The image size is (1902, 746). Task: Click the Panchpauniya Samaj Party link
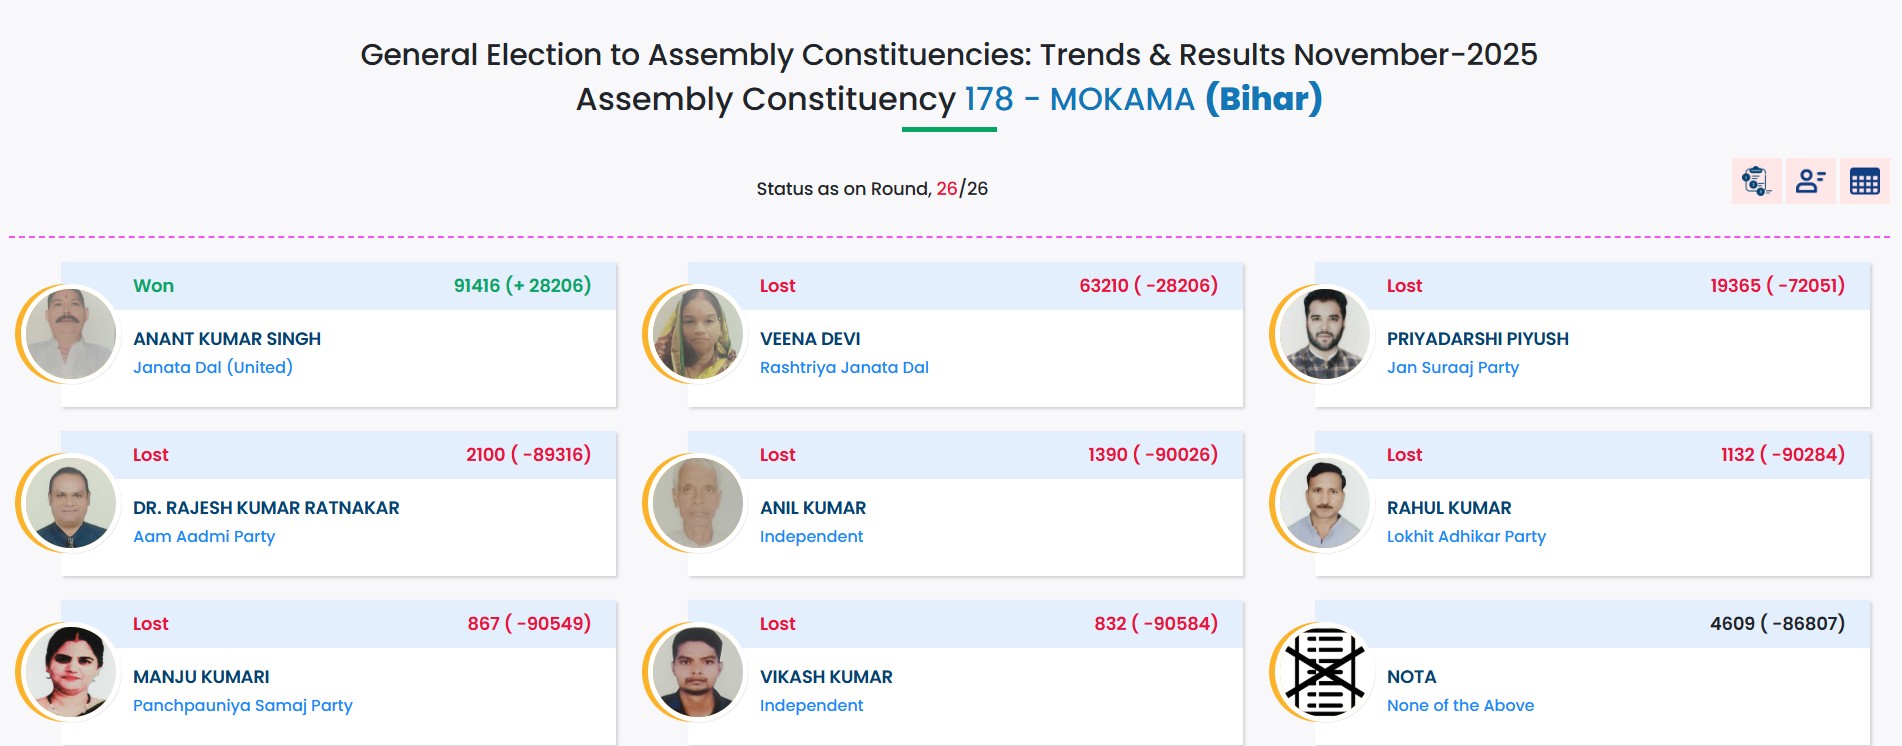(x=243, y=705)
